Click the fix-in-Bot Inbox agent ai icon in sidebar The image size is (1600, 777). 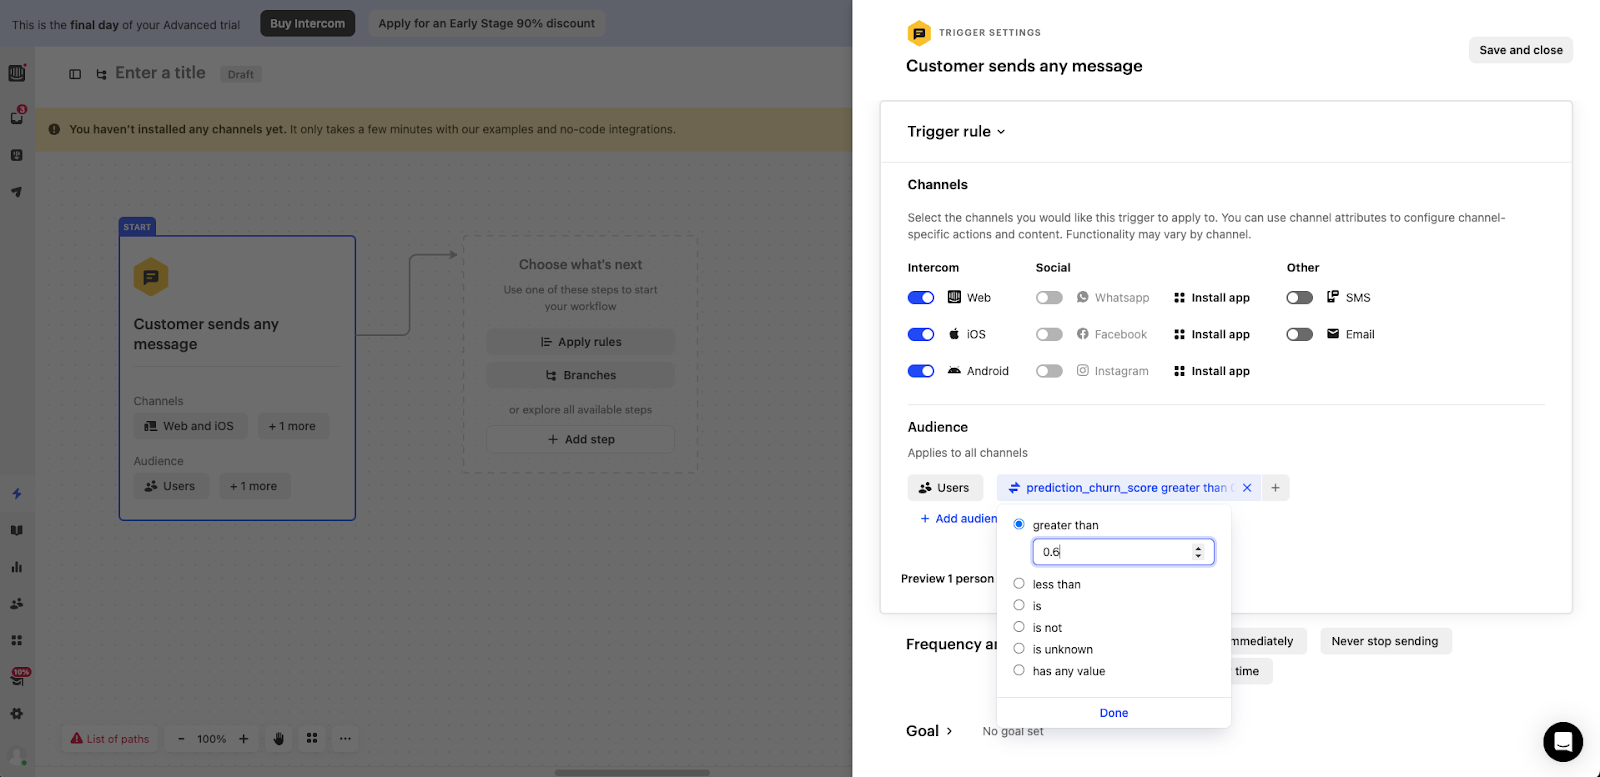(x=17, y=155)
